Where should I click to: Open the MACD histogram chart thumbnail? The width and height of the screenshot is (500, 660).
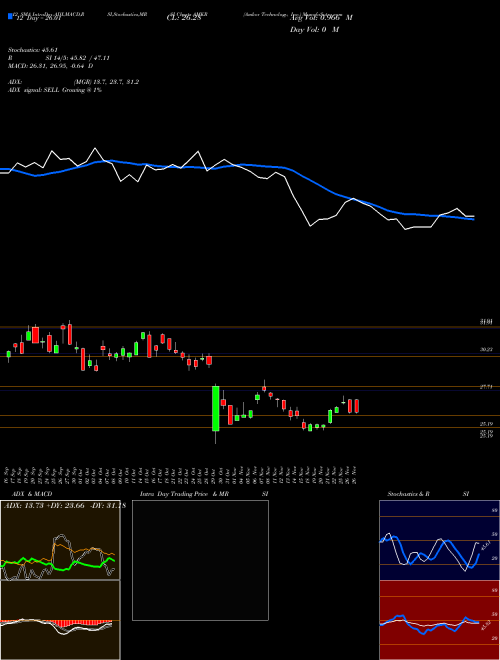[x=60, y=620]
